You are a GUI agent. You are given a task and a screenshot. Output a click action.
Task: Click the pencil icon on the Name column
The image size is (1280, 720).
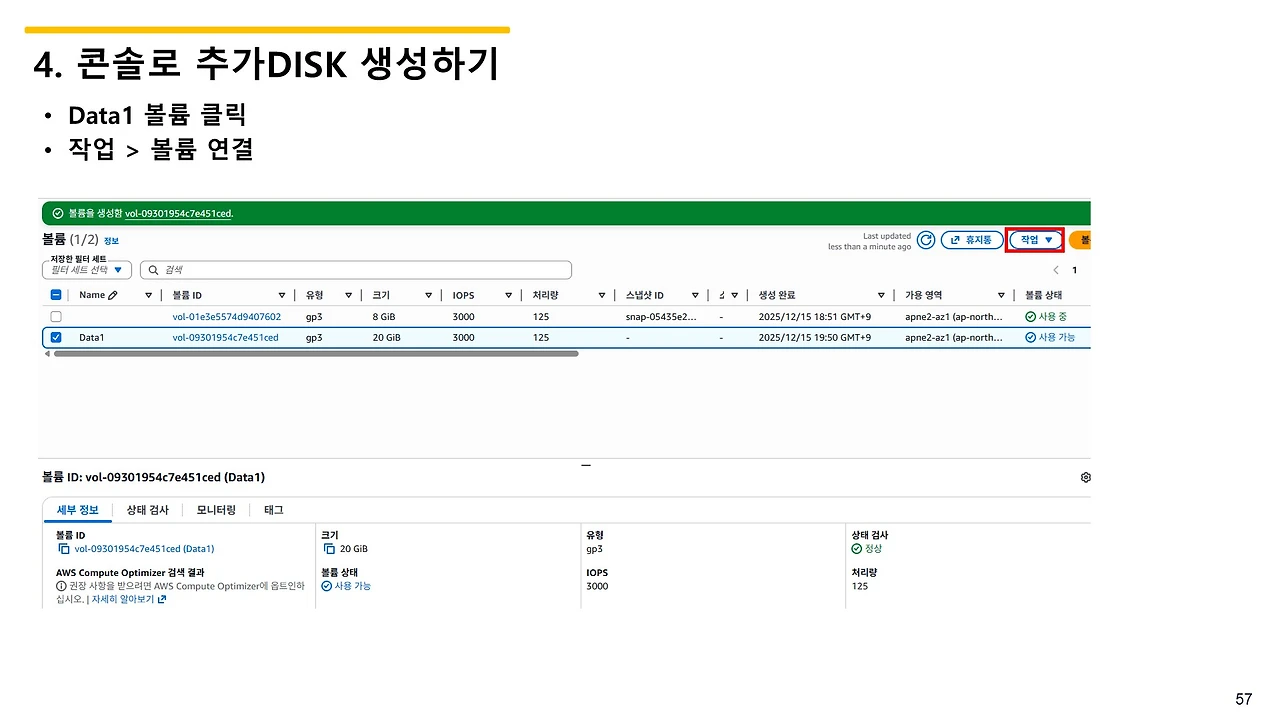click(114, 295)
